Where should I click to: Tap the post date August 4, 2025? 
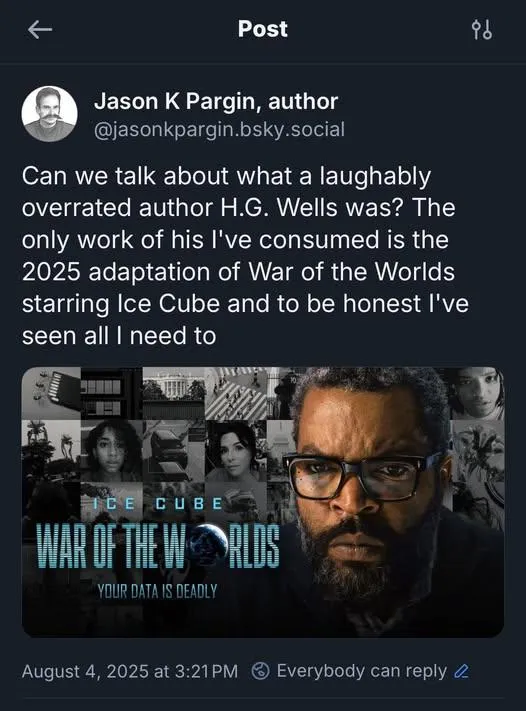(x=85, y=672)
